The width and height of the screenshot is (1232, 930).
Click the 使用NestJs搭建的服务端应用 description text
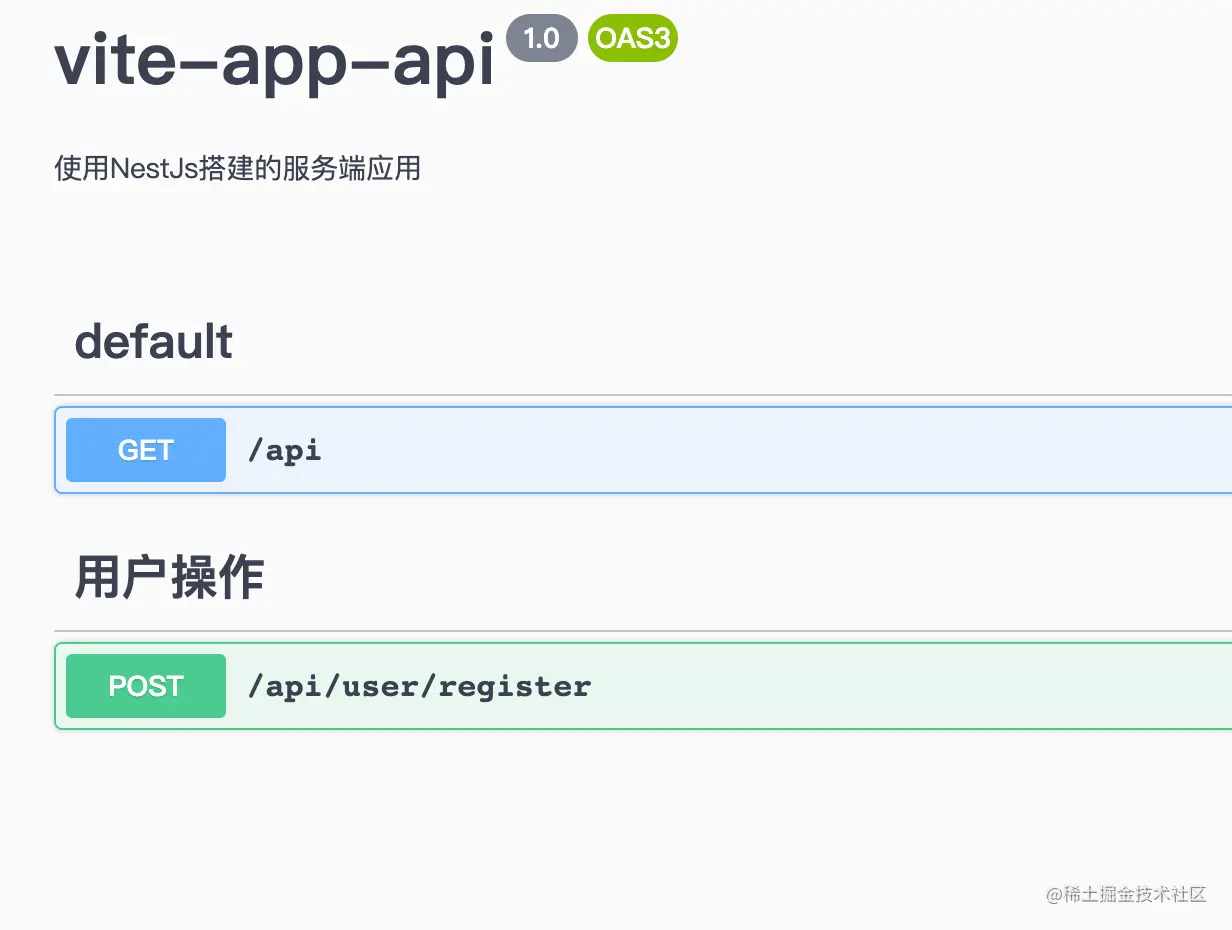click(238, 168)
